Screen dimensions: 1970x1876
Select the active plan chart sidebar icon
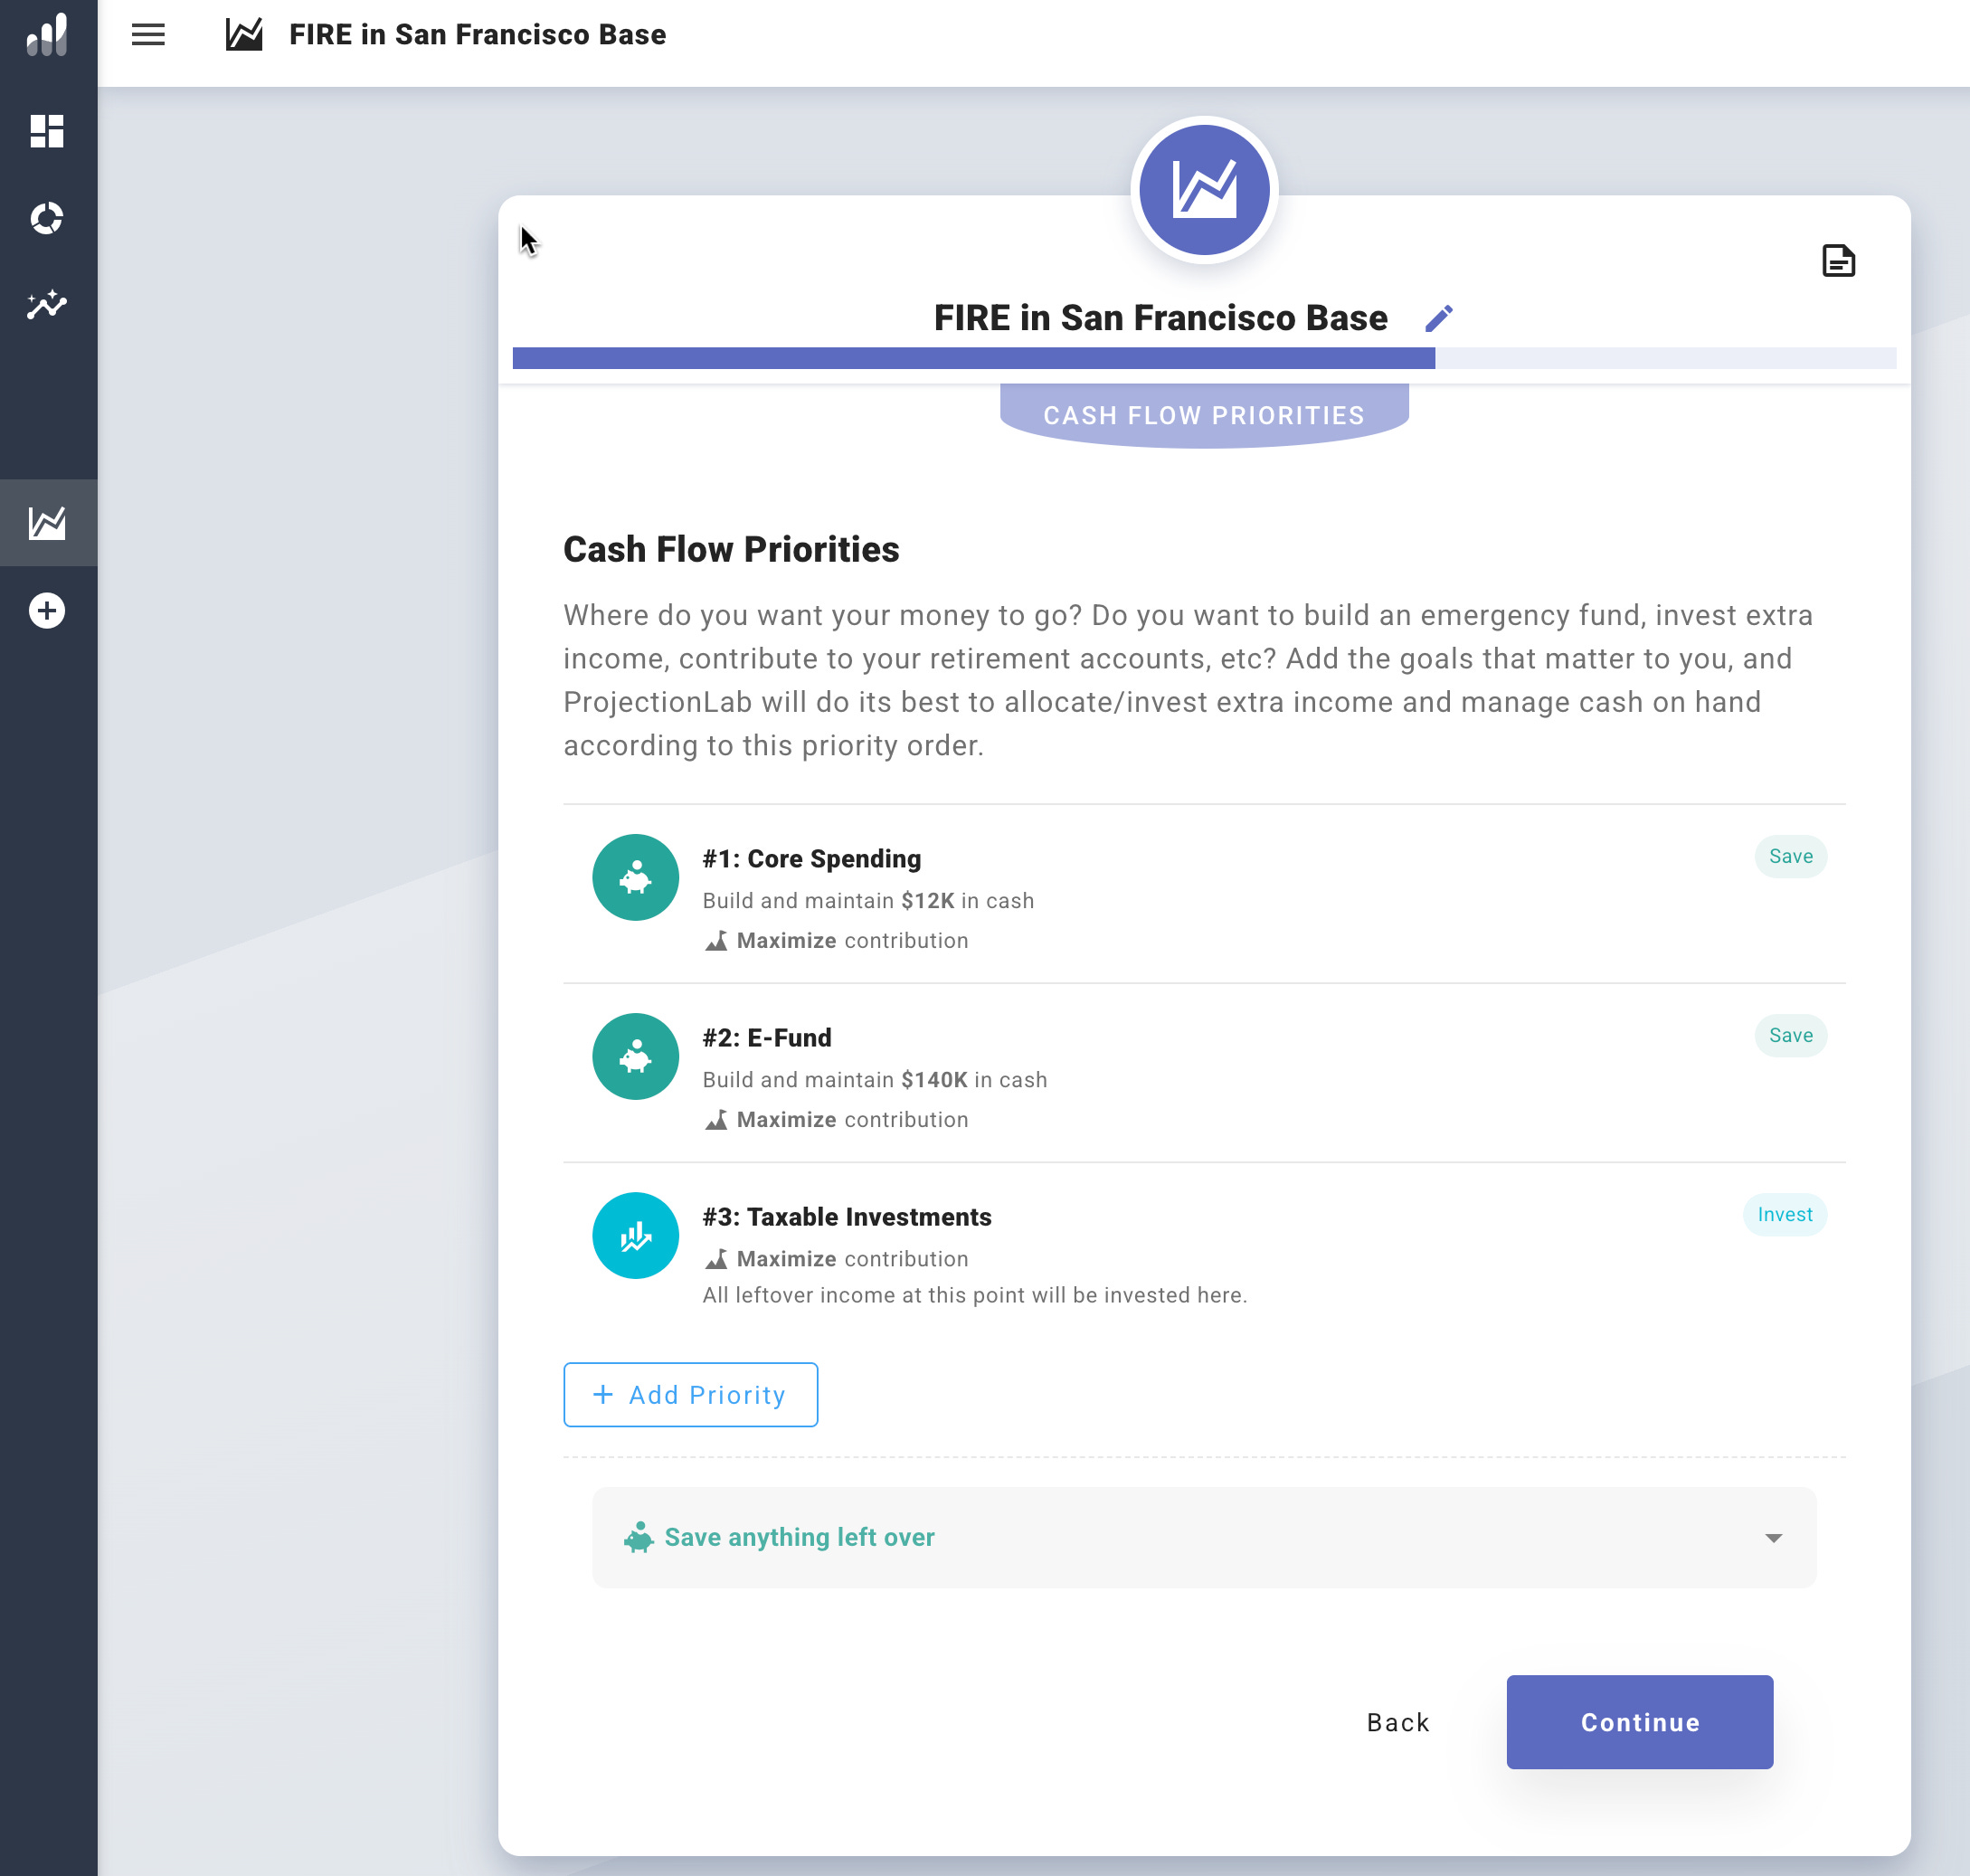coord(47,522)
